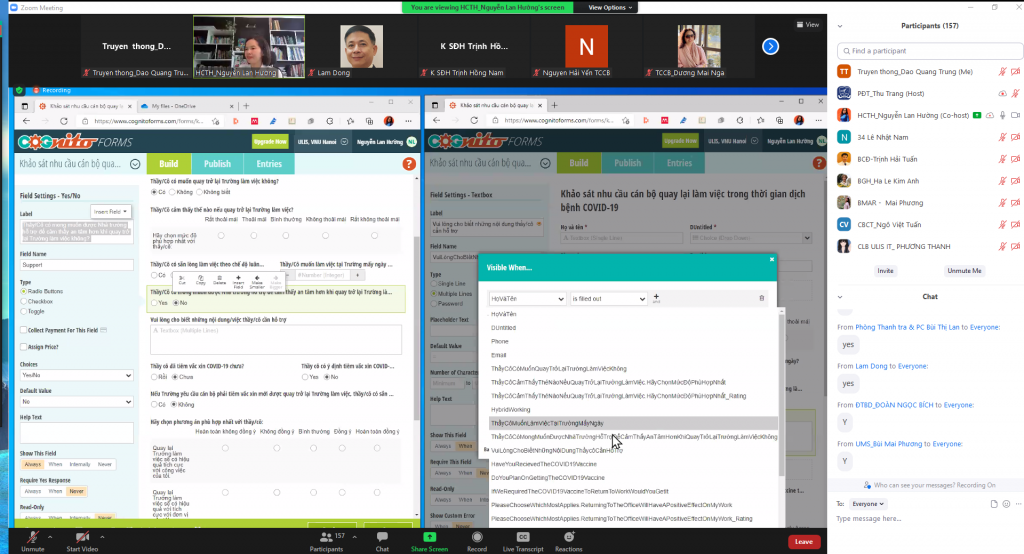Viewport: 1024px width, 554px height.
Task: Click muted mic icon for 34 Lê Nhật Nam
Action: pos(1002,137)
